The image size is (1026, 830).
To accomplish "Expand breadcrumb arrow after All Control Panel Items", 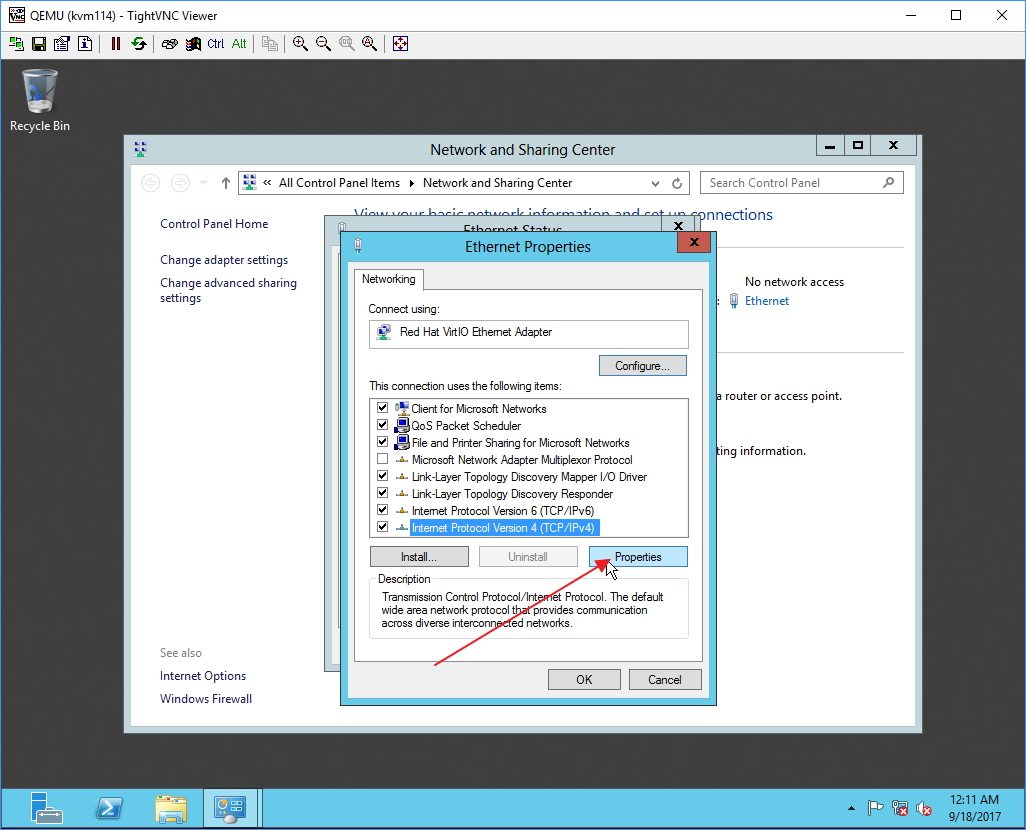I will (412, 183).
